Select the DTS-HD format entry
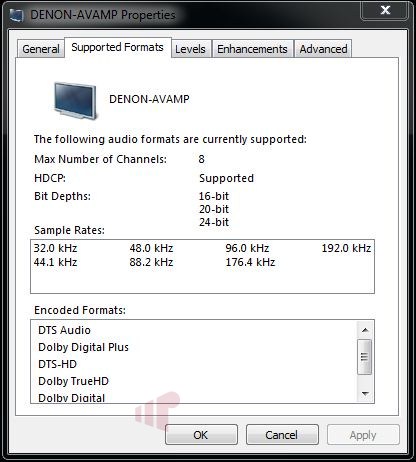This screenshot has width=416, height=462. pos(57,364)
